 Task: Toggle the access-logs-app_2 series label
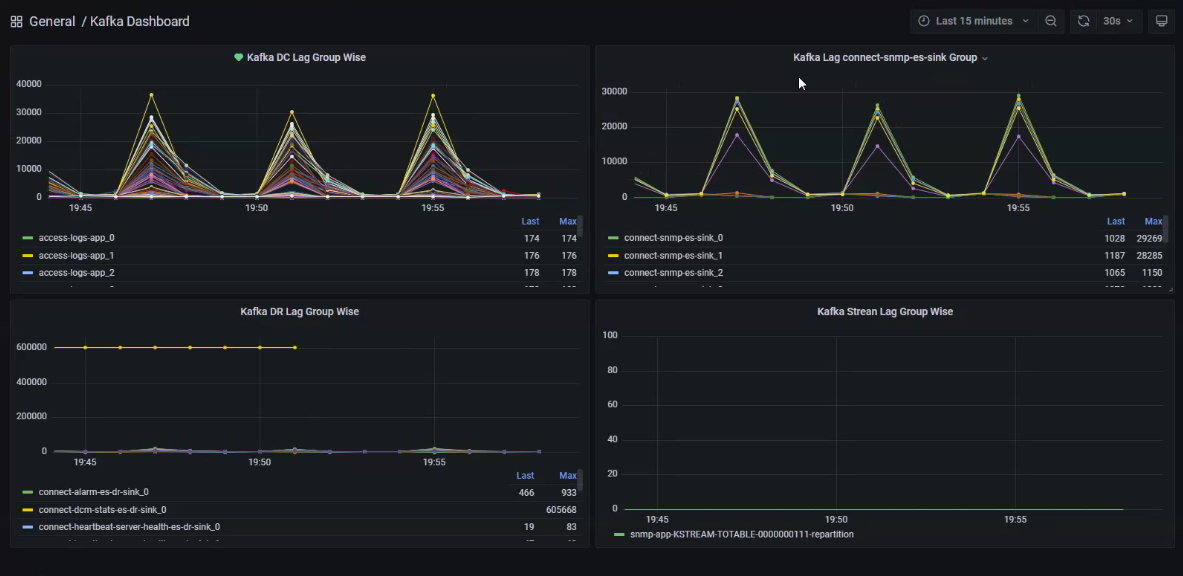tap(76, 273)
